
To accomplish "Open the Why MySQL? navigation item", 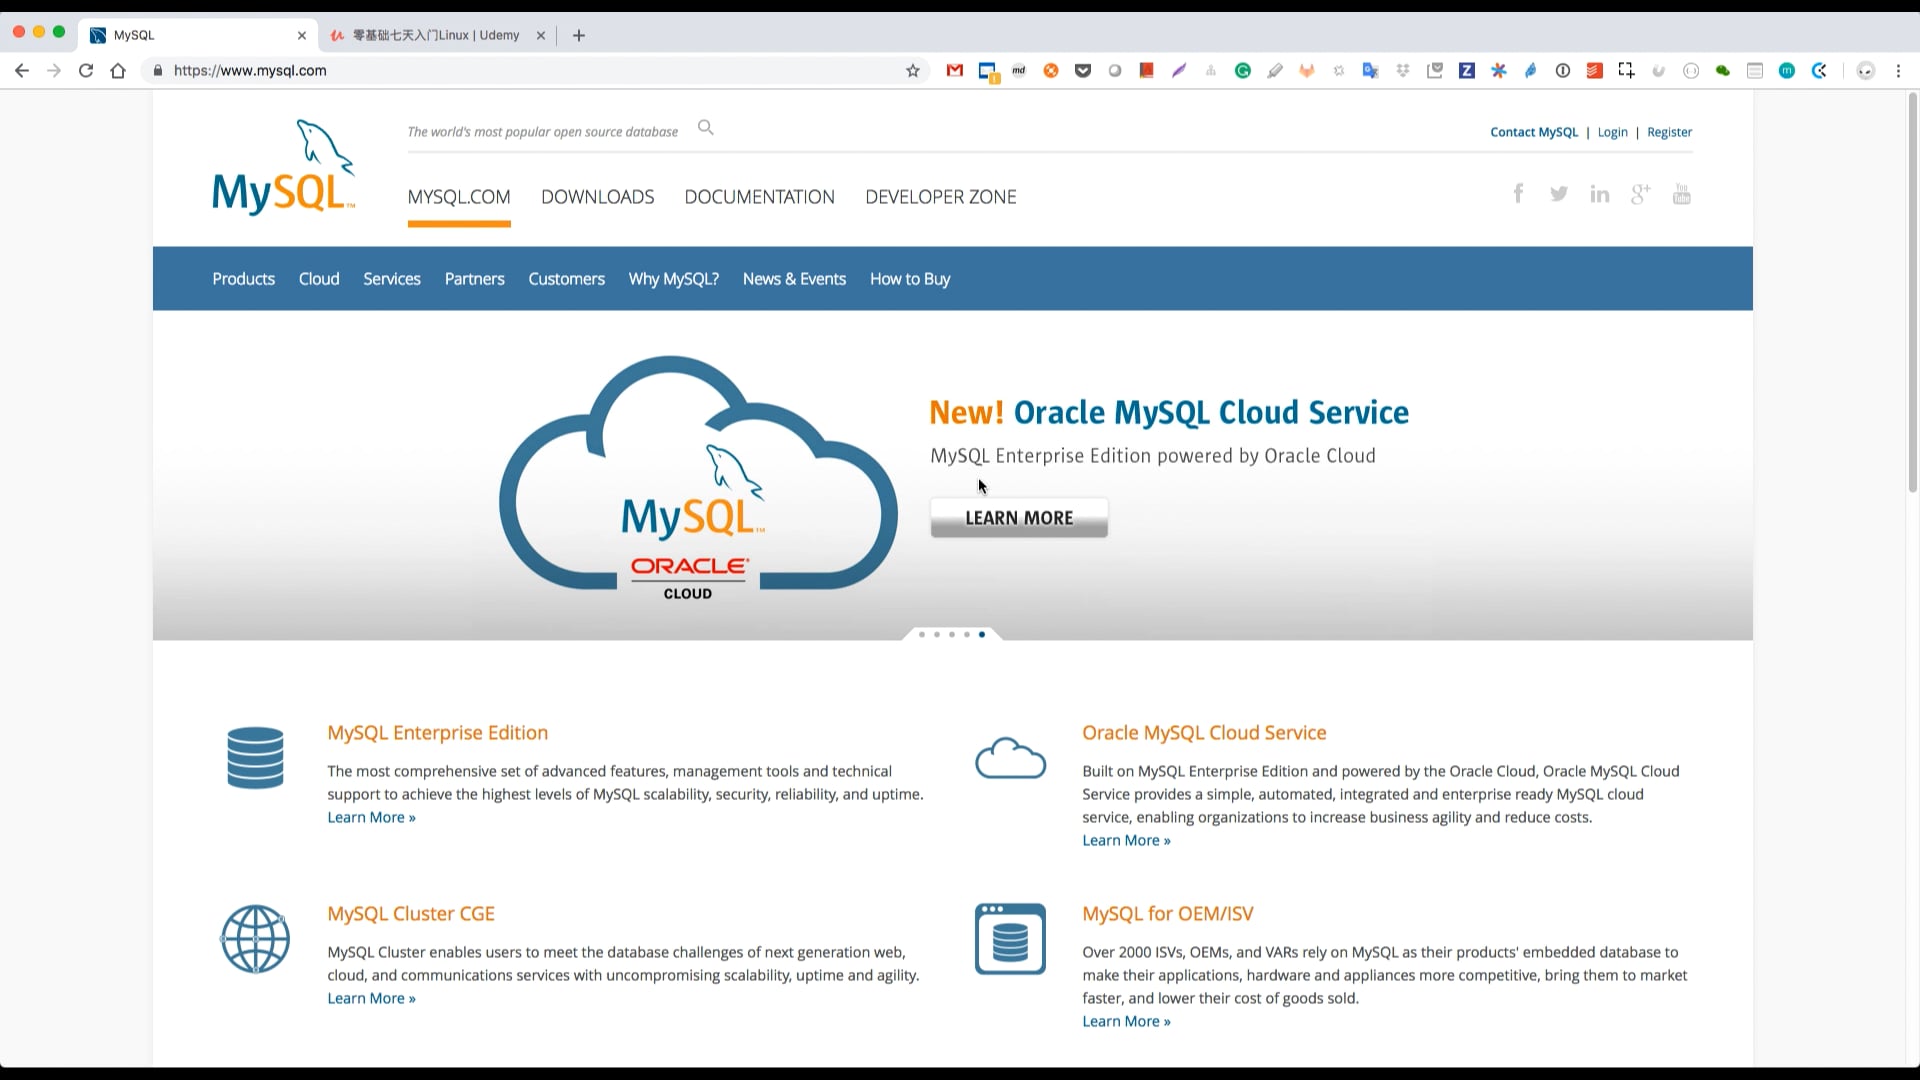I will (673, 279).
